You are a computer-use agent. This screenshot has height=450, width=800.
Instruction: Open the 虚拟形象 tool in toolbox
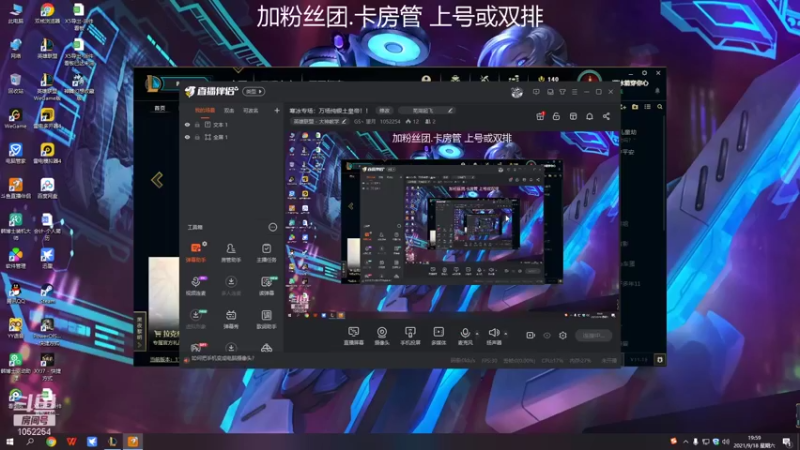pyautogui.click(x=196, y=319)
